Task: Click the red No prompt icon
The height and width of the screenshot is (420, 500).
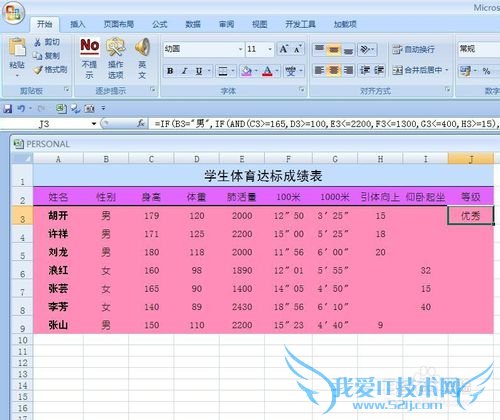Action: coord(90,46)
